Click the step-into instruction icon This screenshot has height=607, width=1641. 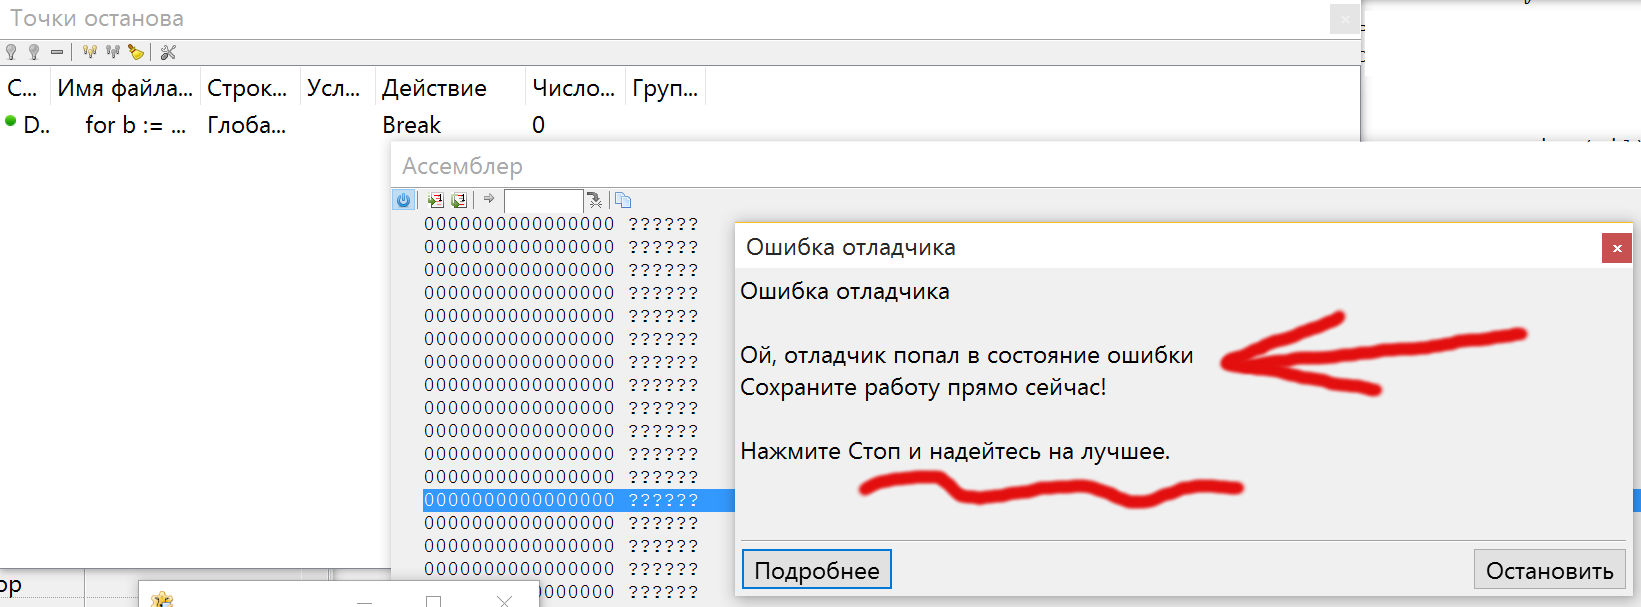point(435,200)
